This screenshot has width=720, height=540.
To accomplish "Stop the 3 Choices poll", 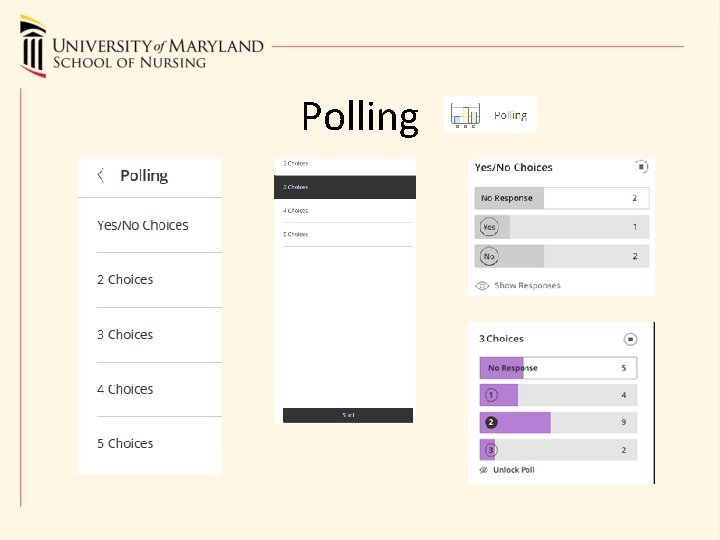I will coord(630,339).
